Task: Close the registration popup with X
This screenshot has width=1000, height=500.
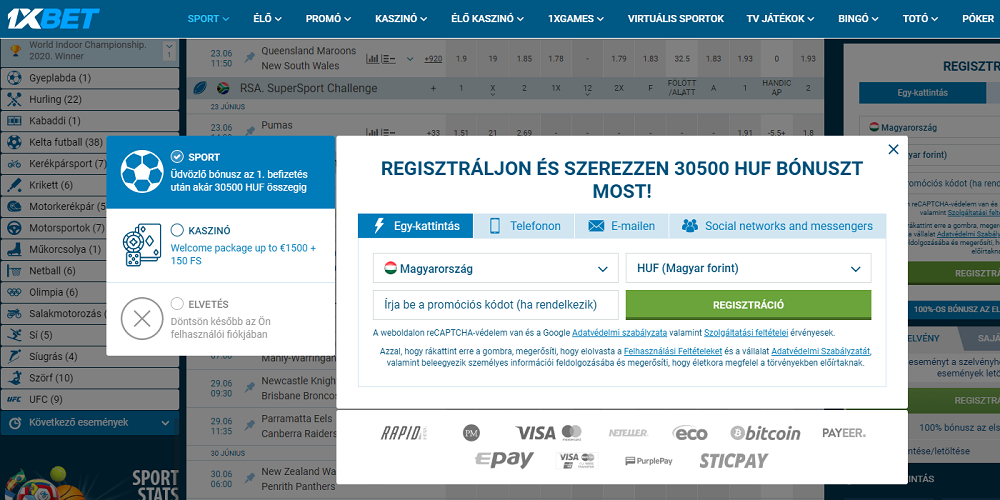Action: 893,149
